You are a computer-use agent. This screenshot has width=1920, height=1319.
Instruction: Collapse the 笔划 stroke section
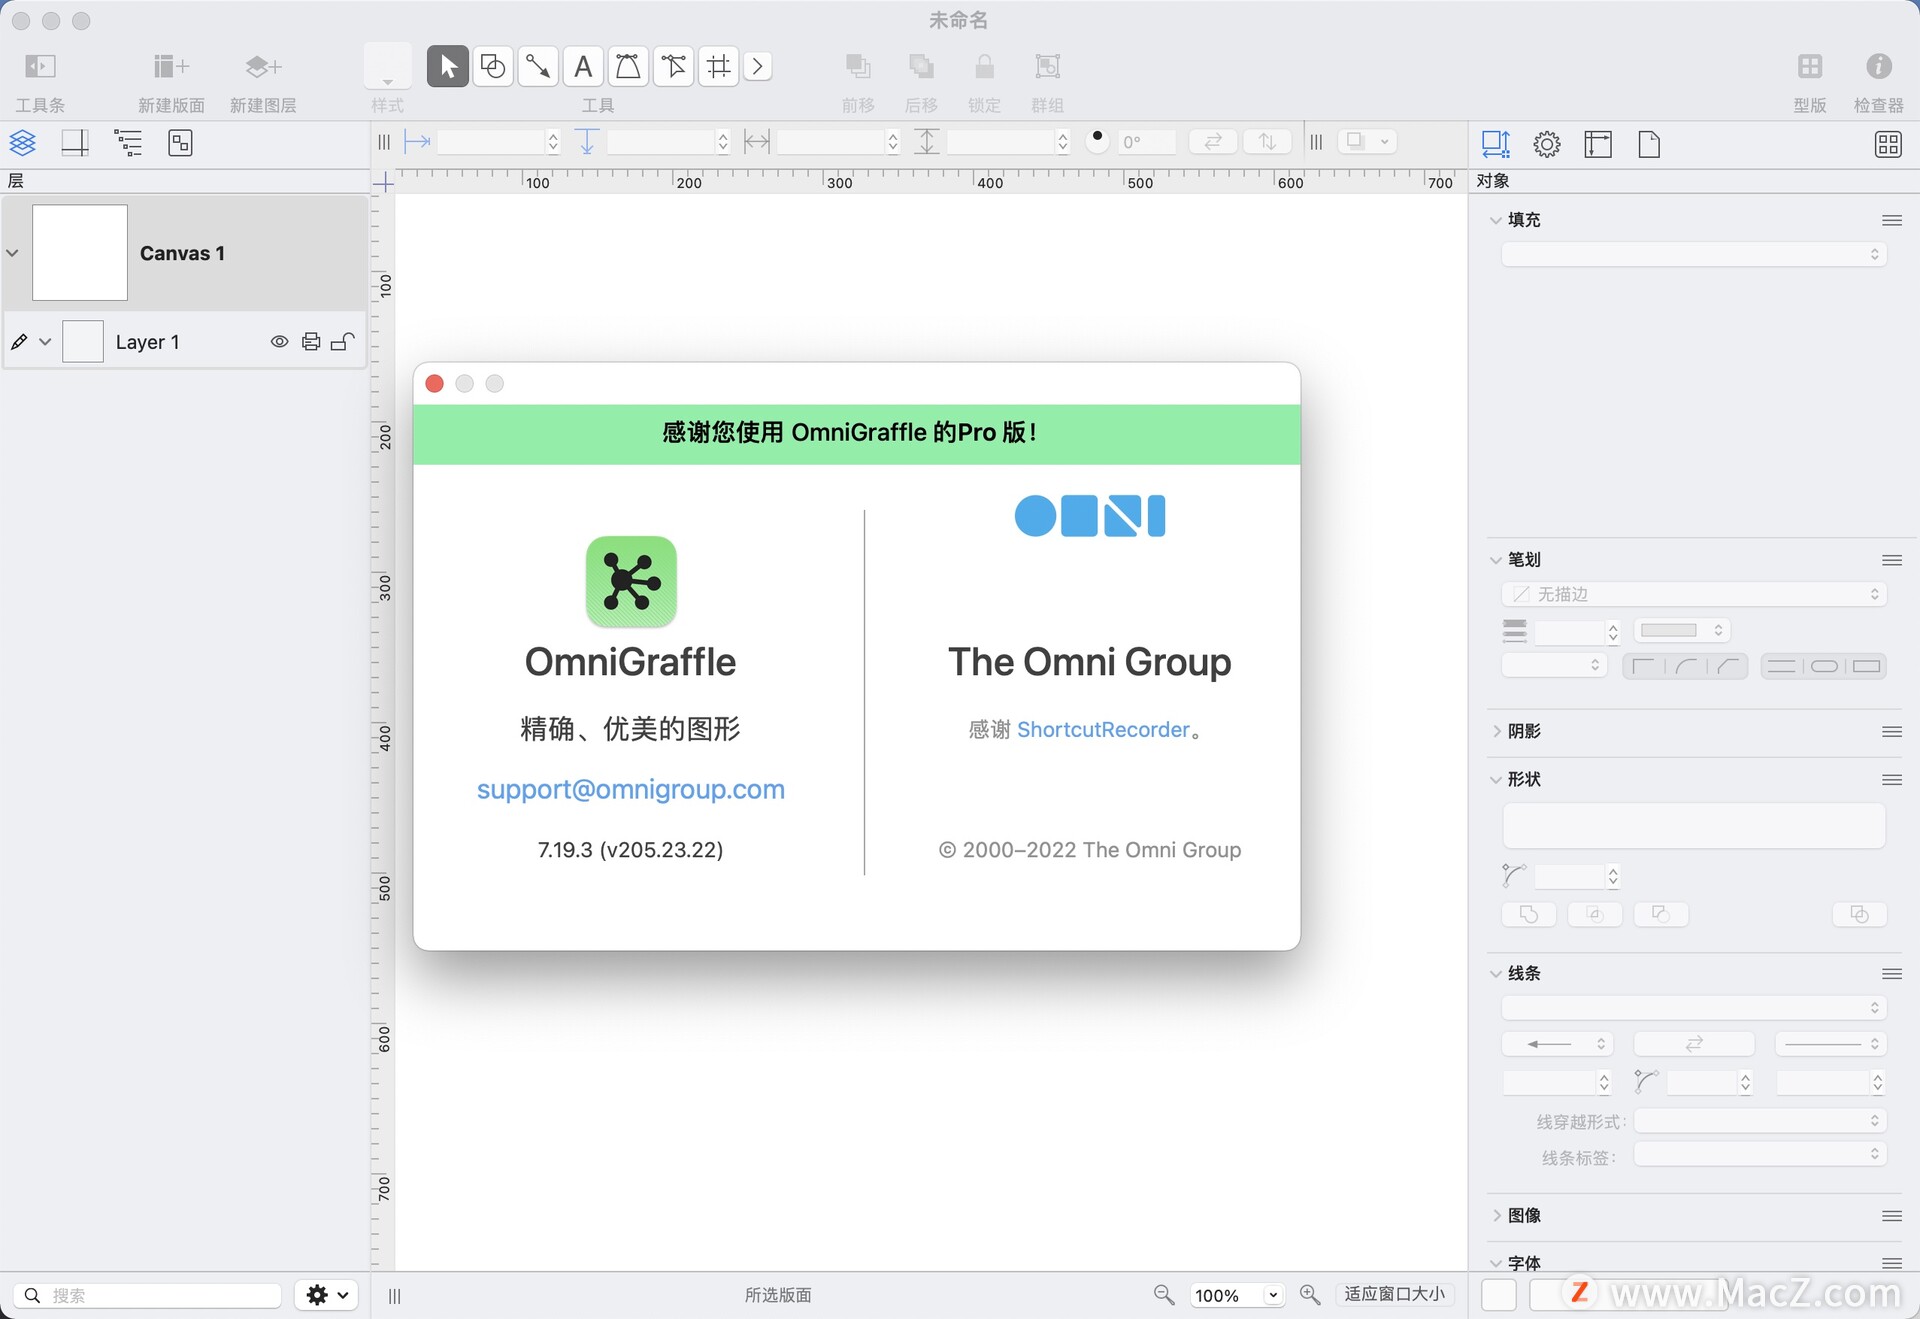tap(1496, 560)
